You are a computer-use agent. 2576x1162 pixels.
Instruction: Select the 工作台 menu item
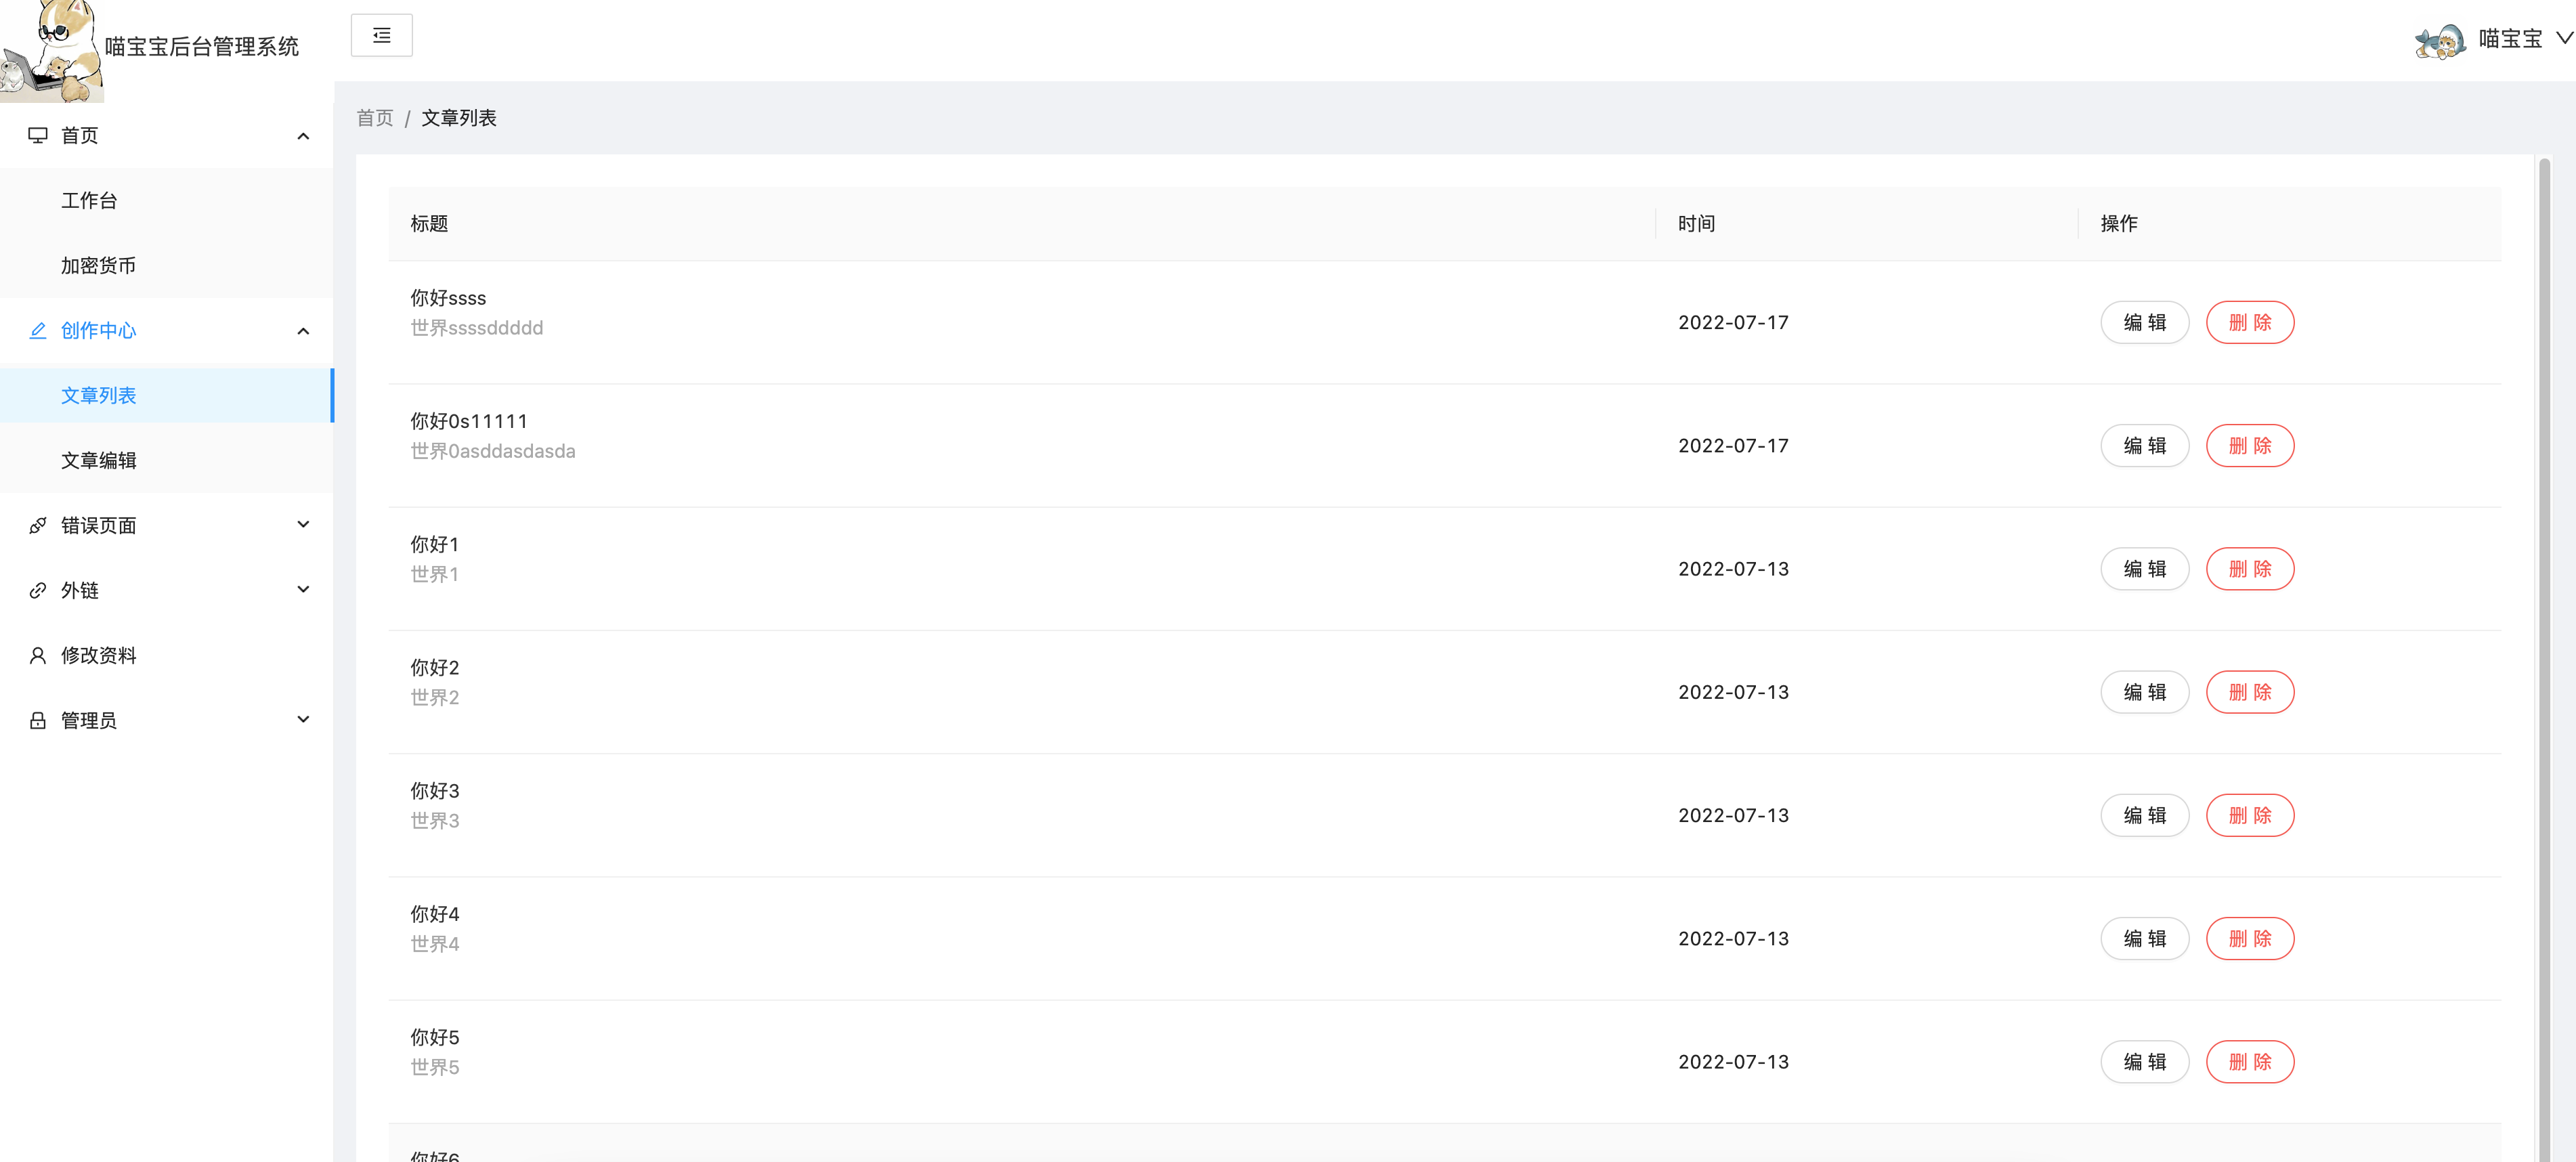click(x=89, y=200)
